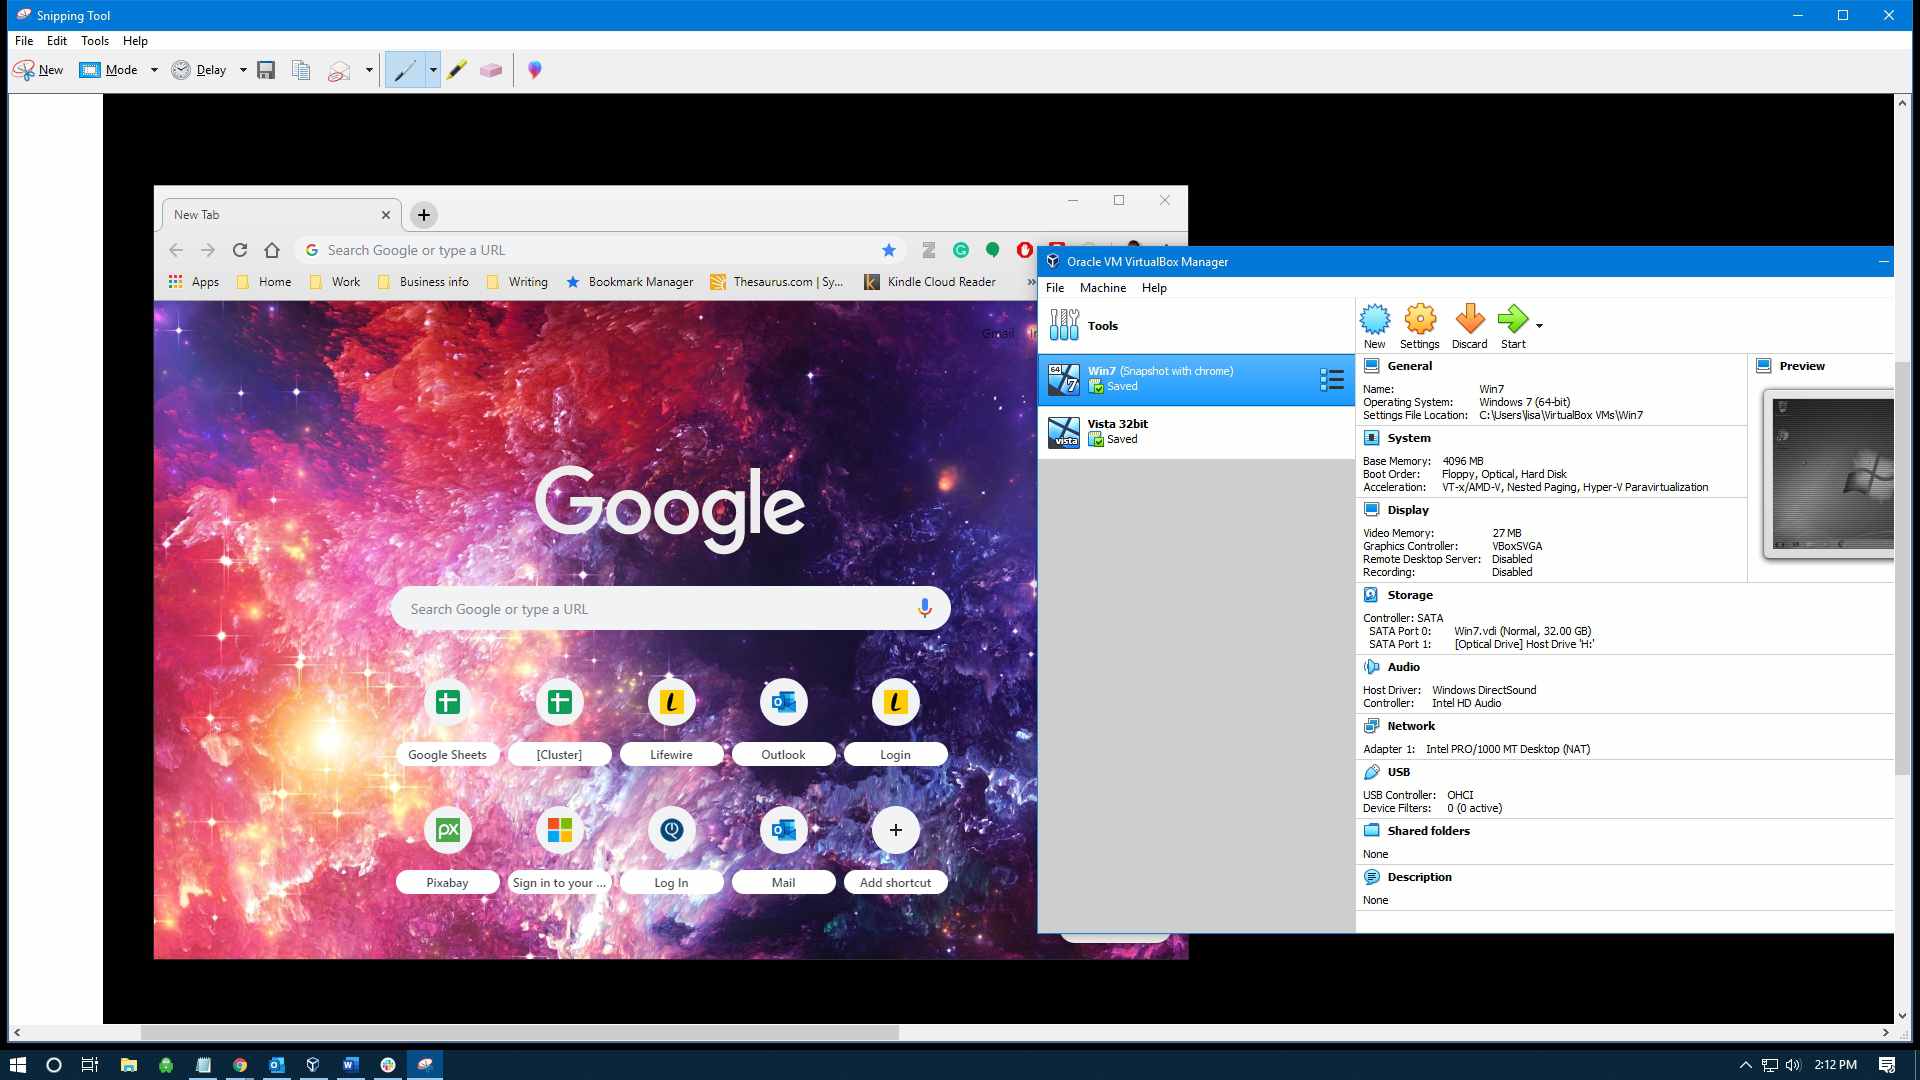Click the Mode button in Snipping Tool
Screen dimensions: 1920x1080
point(109,70)
